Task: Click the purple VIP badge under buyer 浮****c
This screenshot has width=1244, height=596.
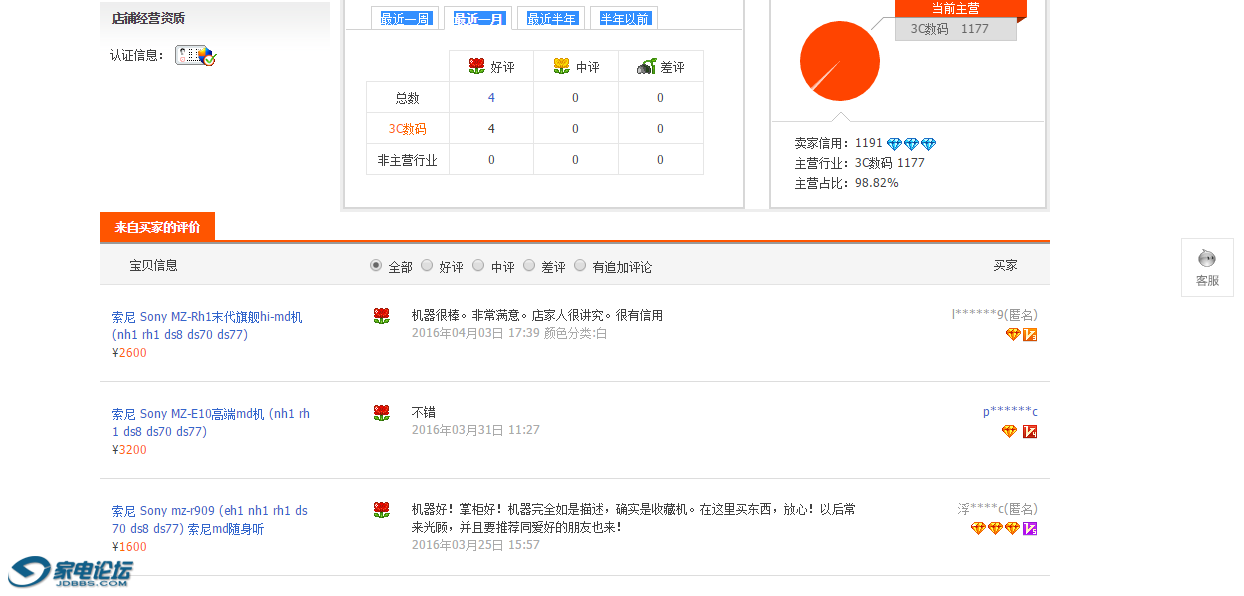Action: [x=1030, y=528]
